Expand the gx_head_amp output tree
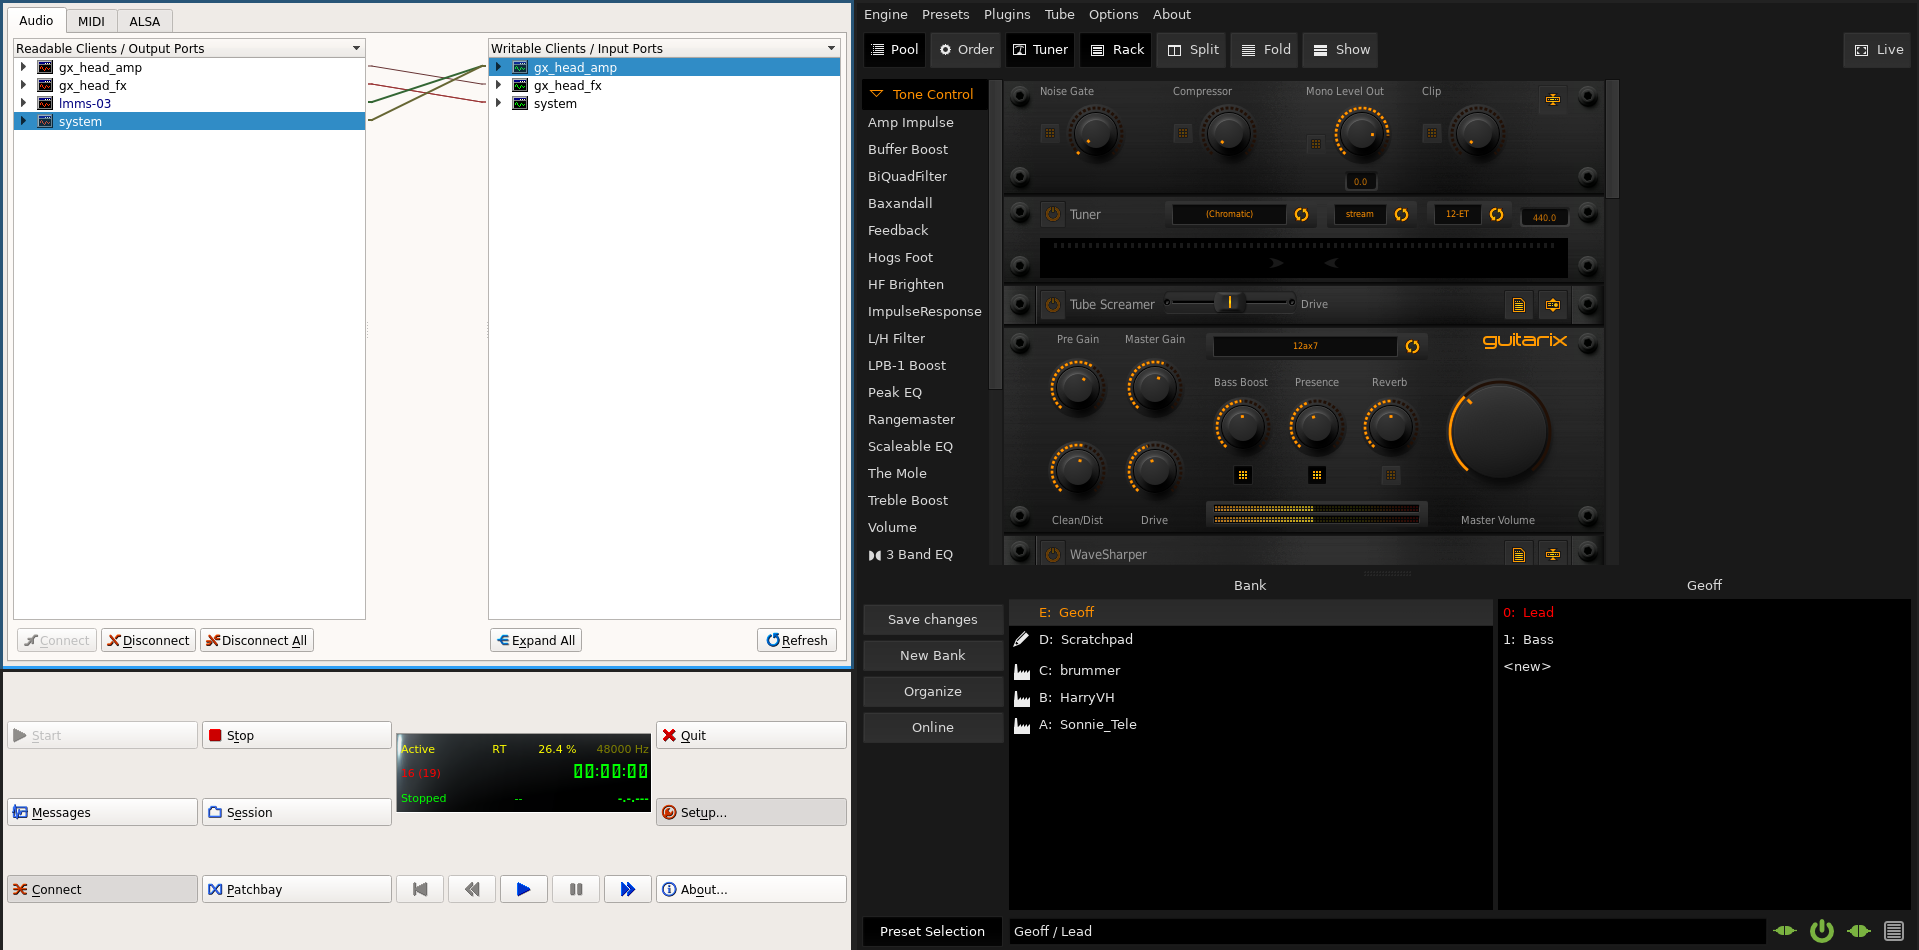Screen dimensions: 1919x950 [23, 67]
